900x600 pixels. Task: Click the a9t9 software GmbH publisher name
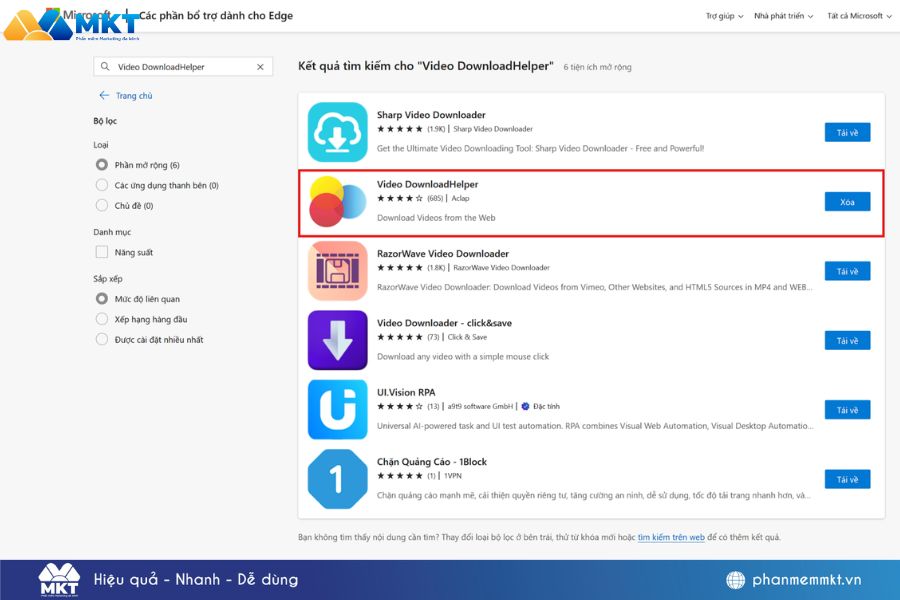tap(480, 407)
